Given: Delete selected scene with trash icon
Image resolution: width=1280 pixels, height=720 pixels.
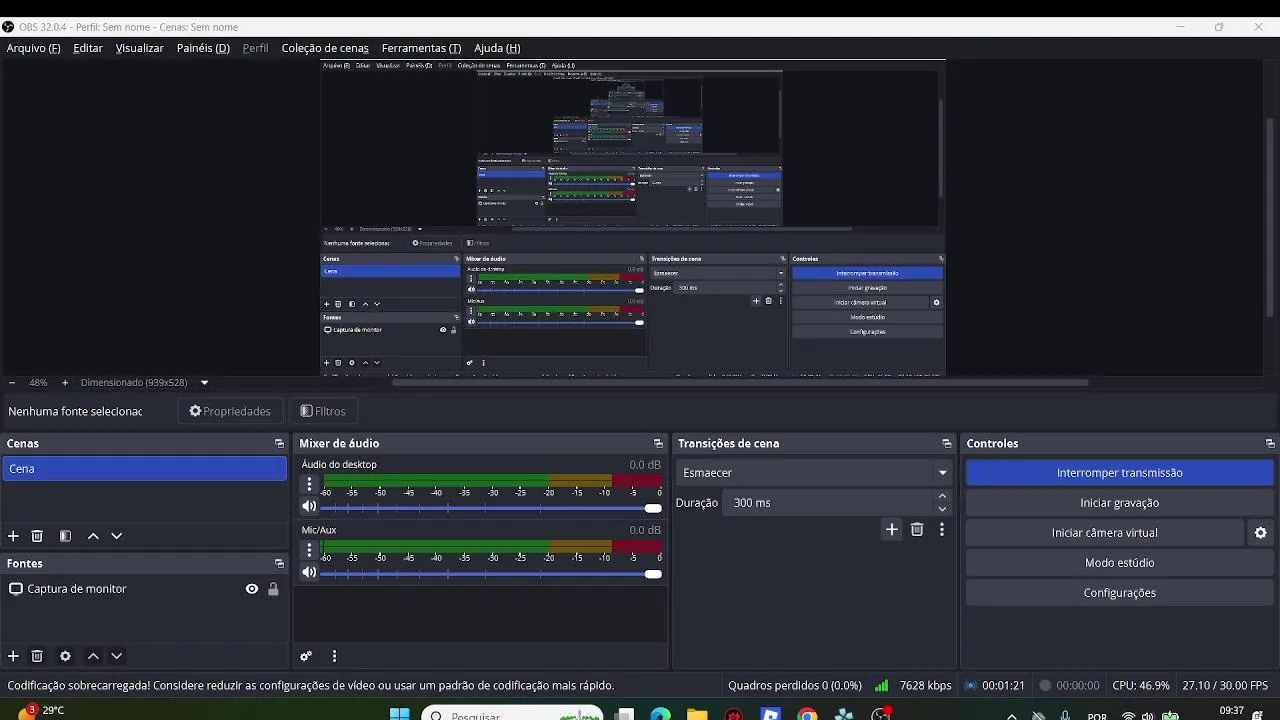Looking at the screenshot, I should (x=37, y=536).
